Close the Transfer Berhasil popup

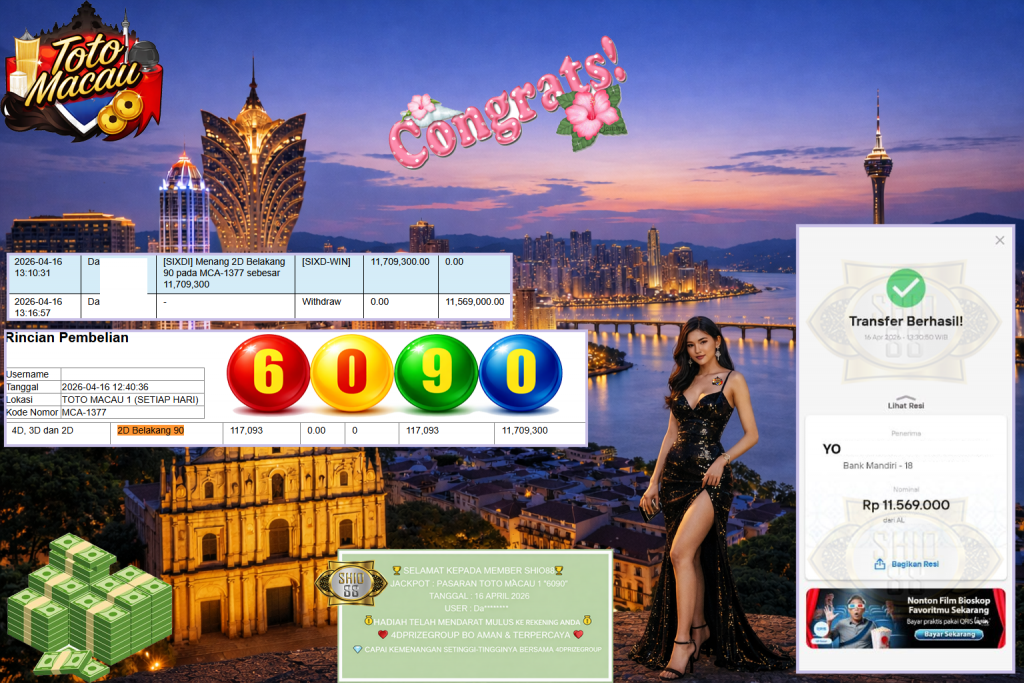pyautogui.click(x=999, y=240)
